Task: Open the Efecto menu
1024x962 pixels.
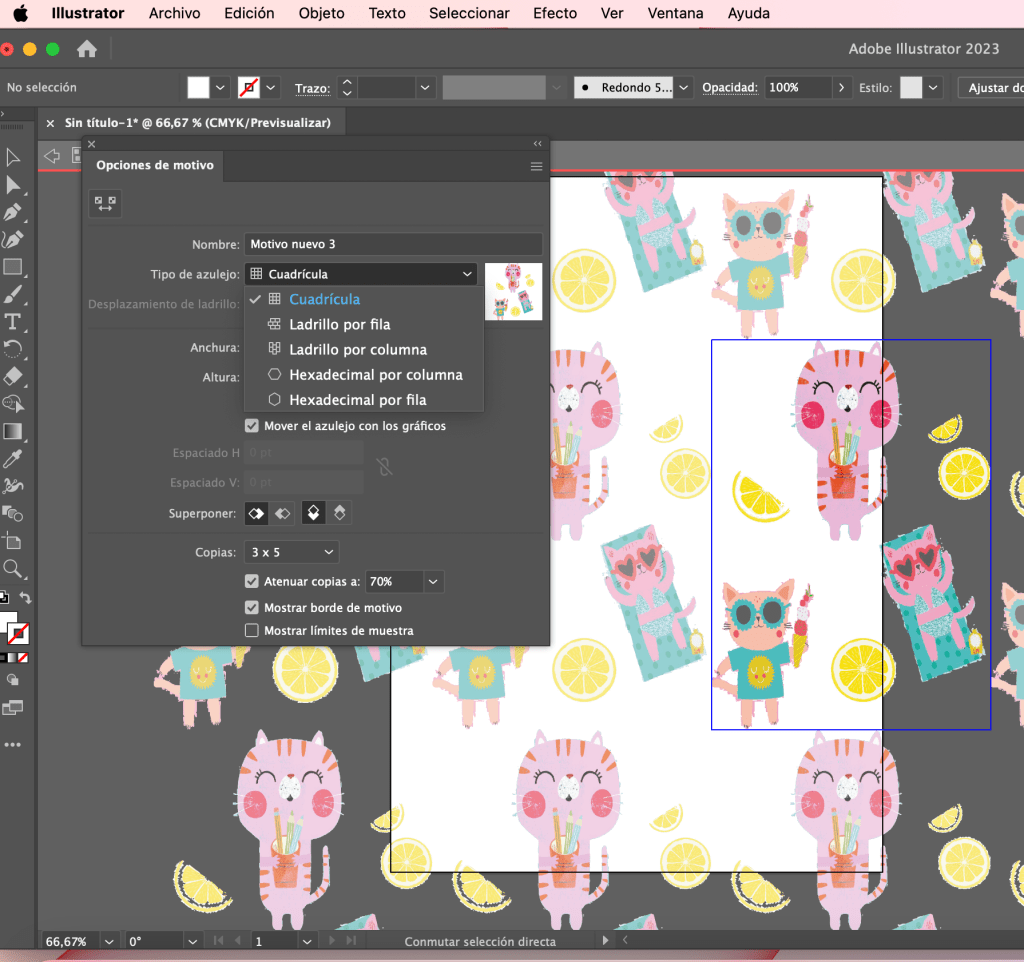Action: coord(554,13)
